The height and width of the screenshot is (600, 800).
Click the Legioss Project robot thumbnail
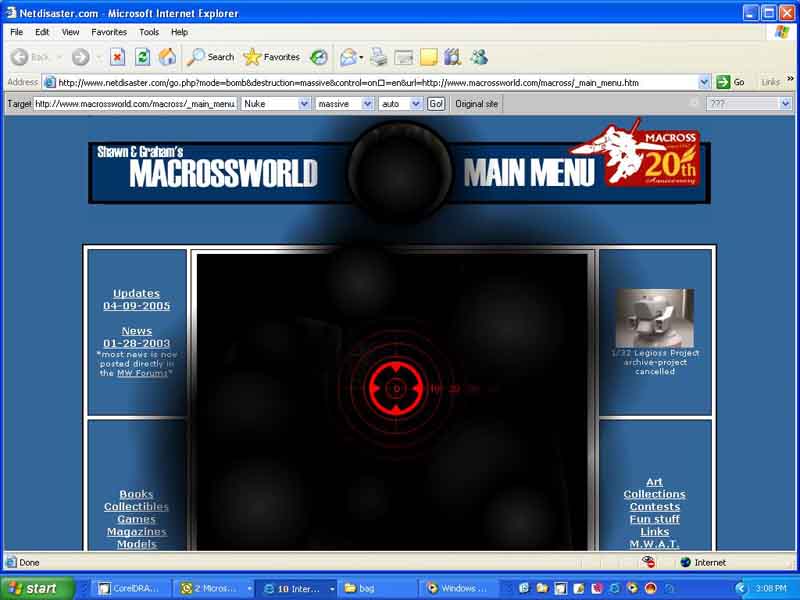[x=655, y=318]
